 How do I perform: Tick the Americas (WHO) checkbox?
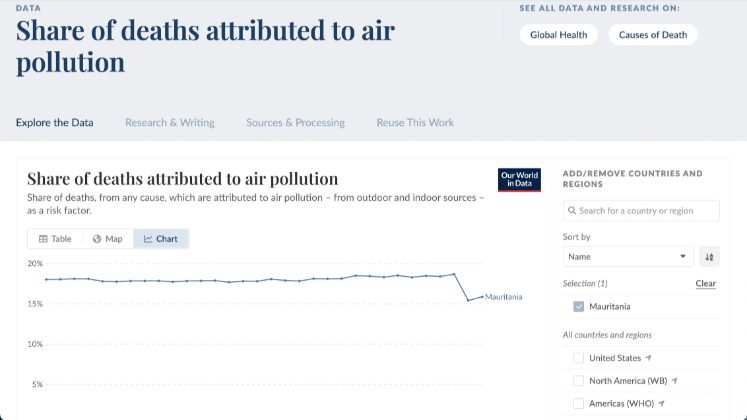tap(578, 403)
